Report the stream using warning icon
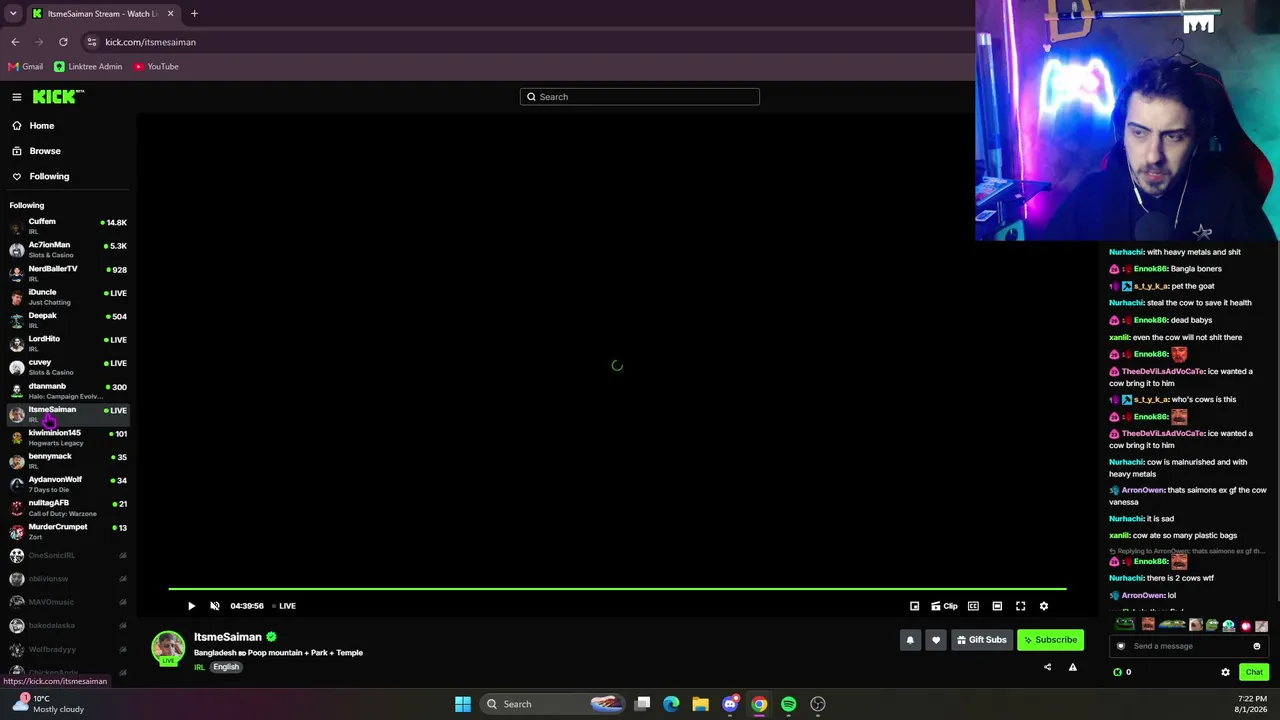The image size is (1280, 720). tap(1073, 667)
